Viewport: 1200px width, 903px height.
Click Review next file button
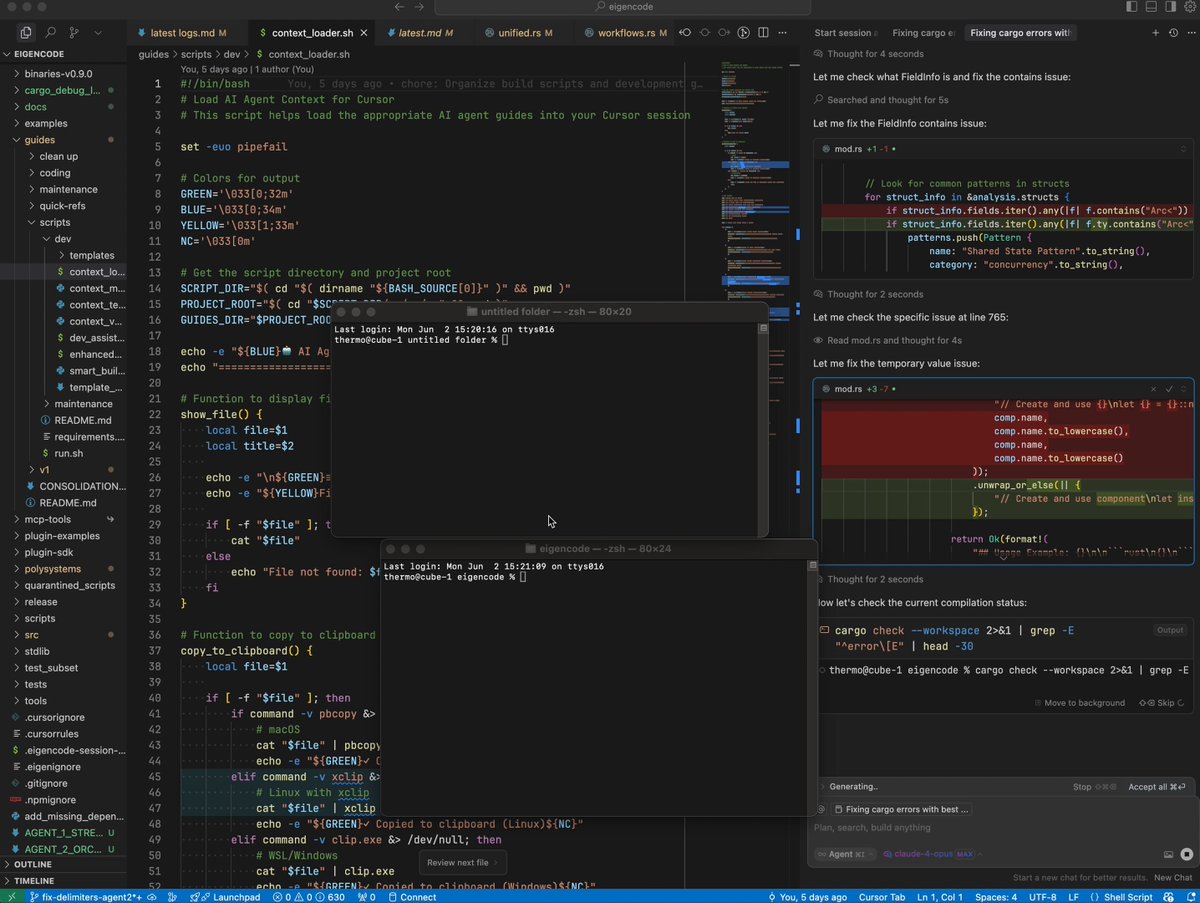click(x=463, y=862)
